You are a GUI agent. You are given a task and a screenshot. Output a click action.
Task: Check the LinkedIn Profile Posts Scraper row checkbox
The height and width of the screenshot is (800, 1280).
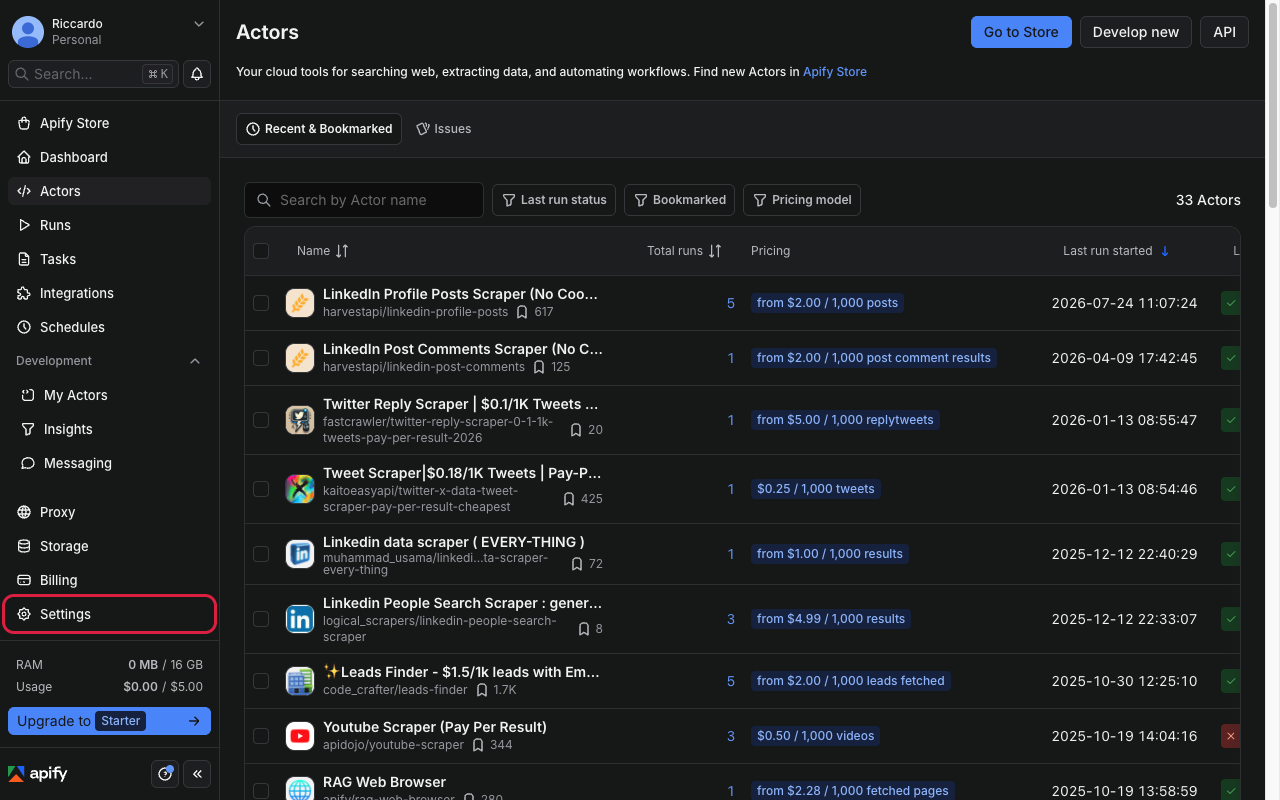coord(261,303)
